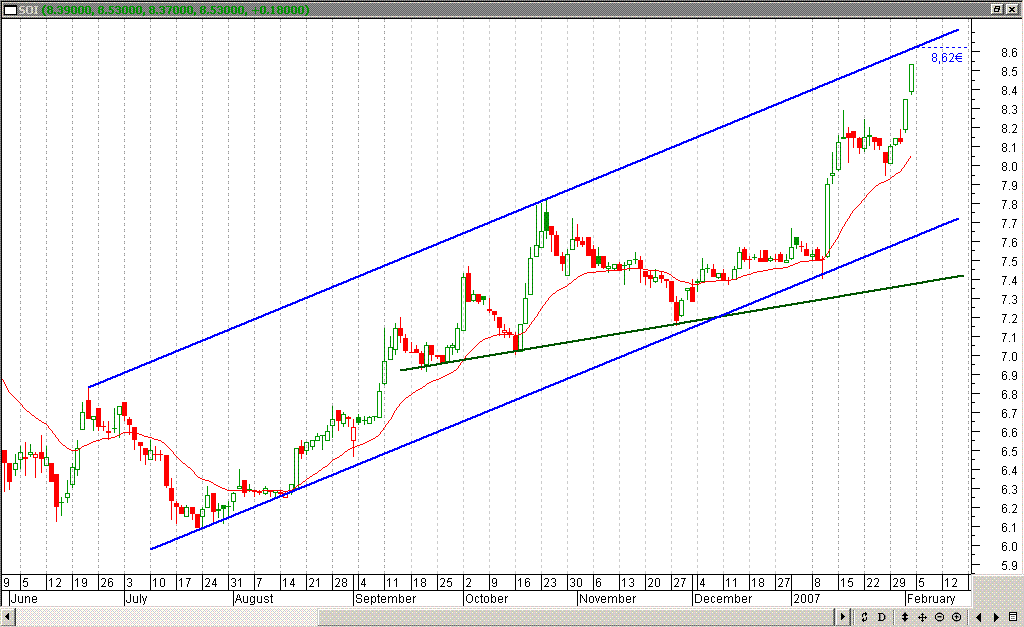Click the horizontal scrollbar thumb
Viewport: 1024px width, 627px height.
click(577, 617)
